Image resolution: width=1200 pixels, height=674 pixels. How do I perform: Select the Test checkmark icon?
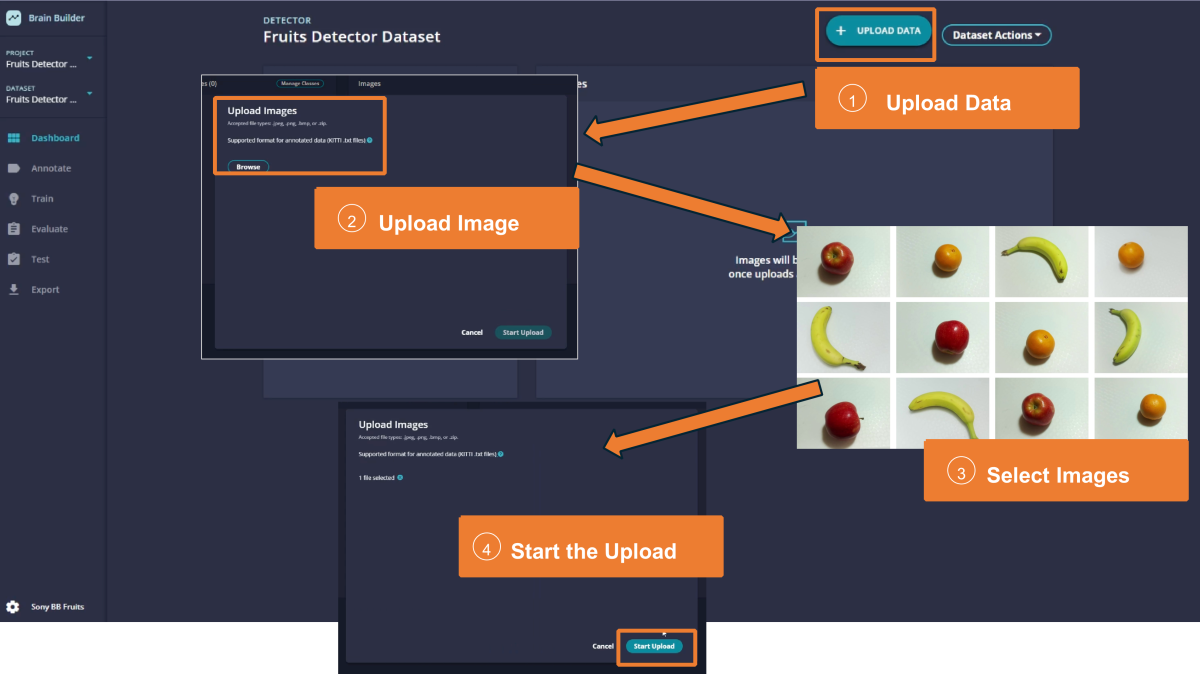tap(13, 259)
